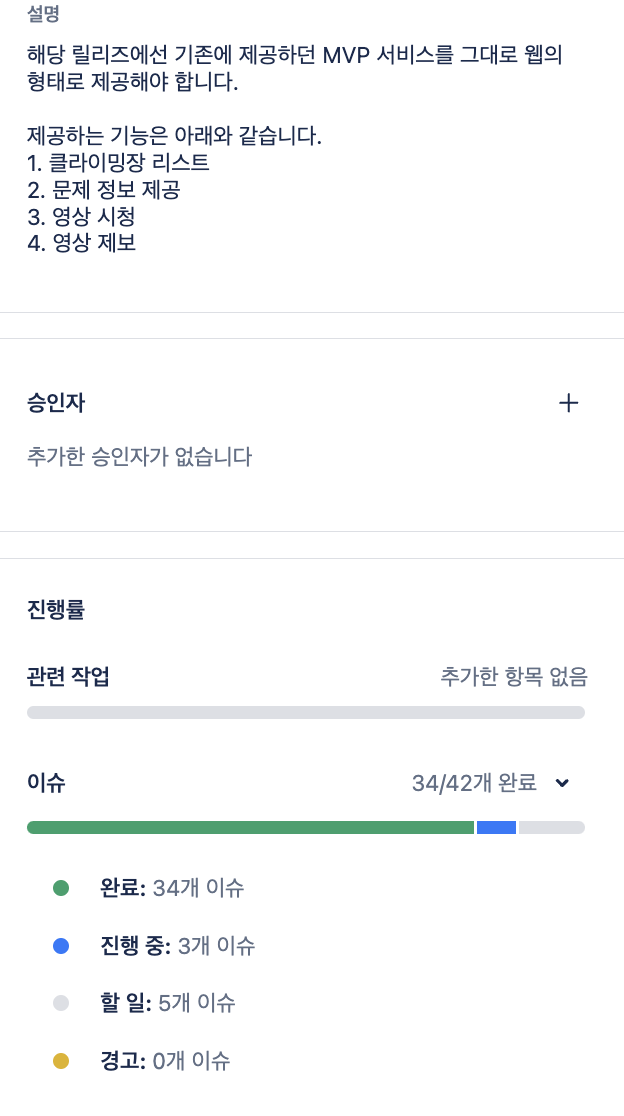This screenshot has height=1116, width=624.
Task: Click the blue 진행 중 status dot icon
Action: (x=61, y=944)
